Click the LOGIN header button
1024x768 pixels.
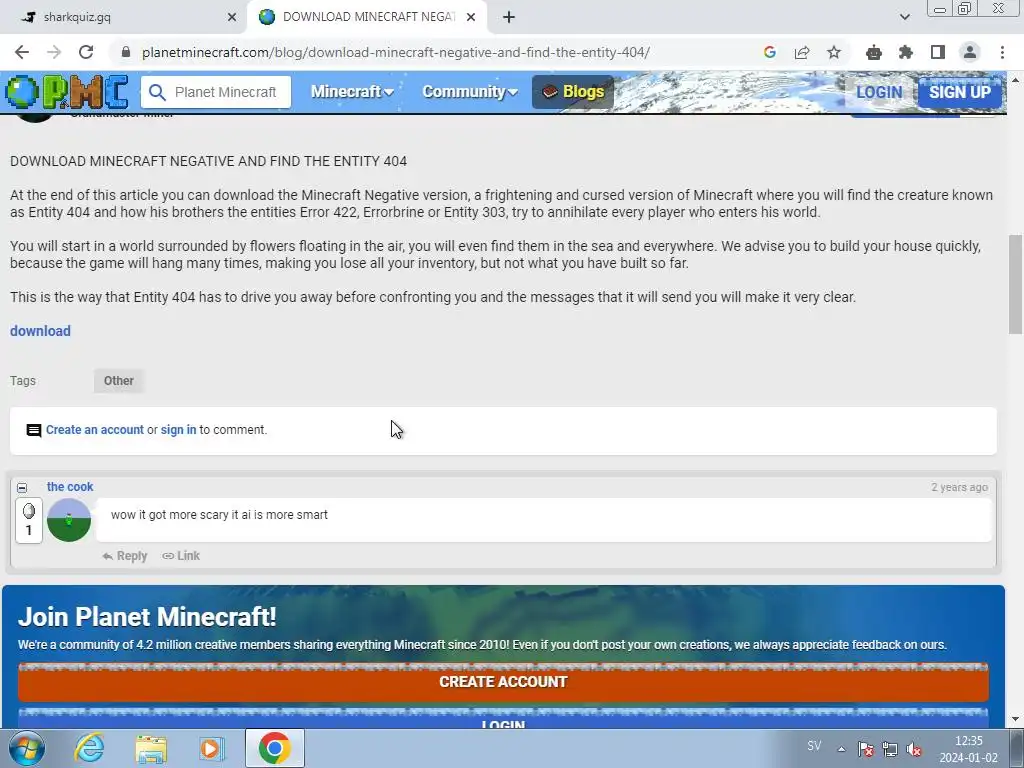click(x=879, y=92)
